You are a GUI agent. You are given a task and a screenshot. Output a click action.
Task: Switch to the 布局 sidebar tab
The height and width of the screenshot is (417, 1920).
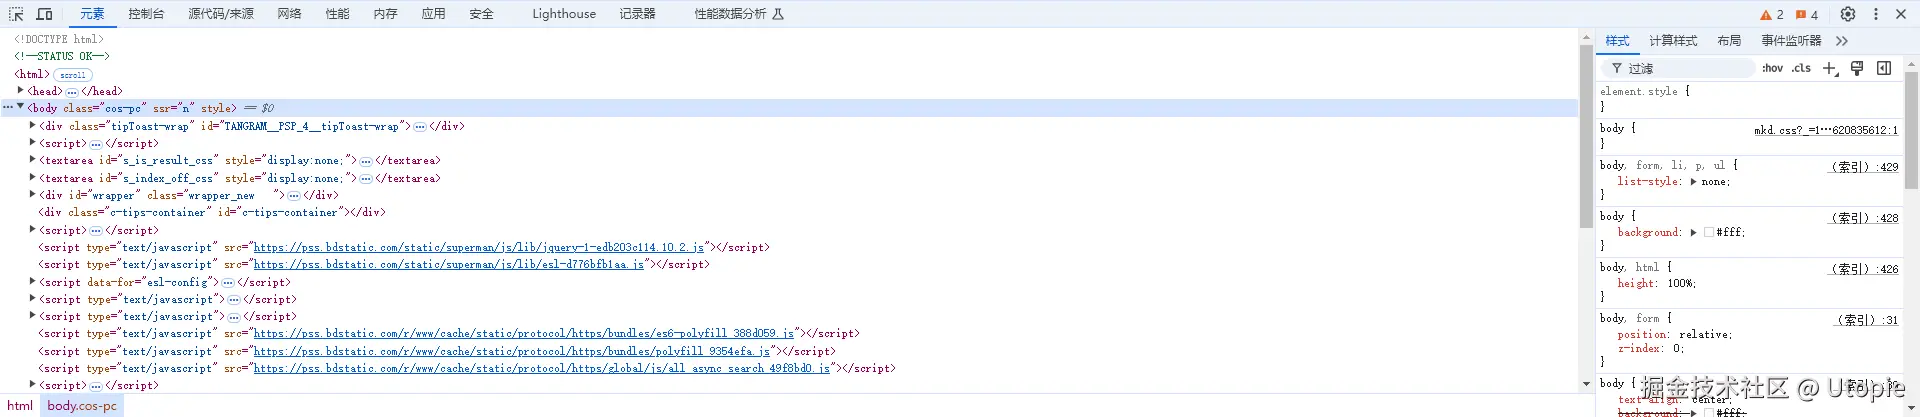1729,41
